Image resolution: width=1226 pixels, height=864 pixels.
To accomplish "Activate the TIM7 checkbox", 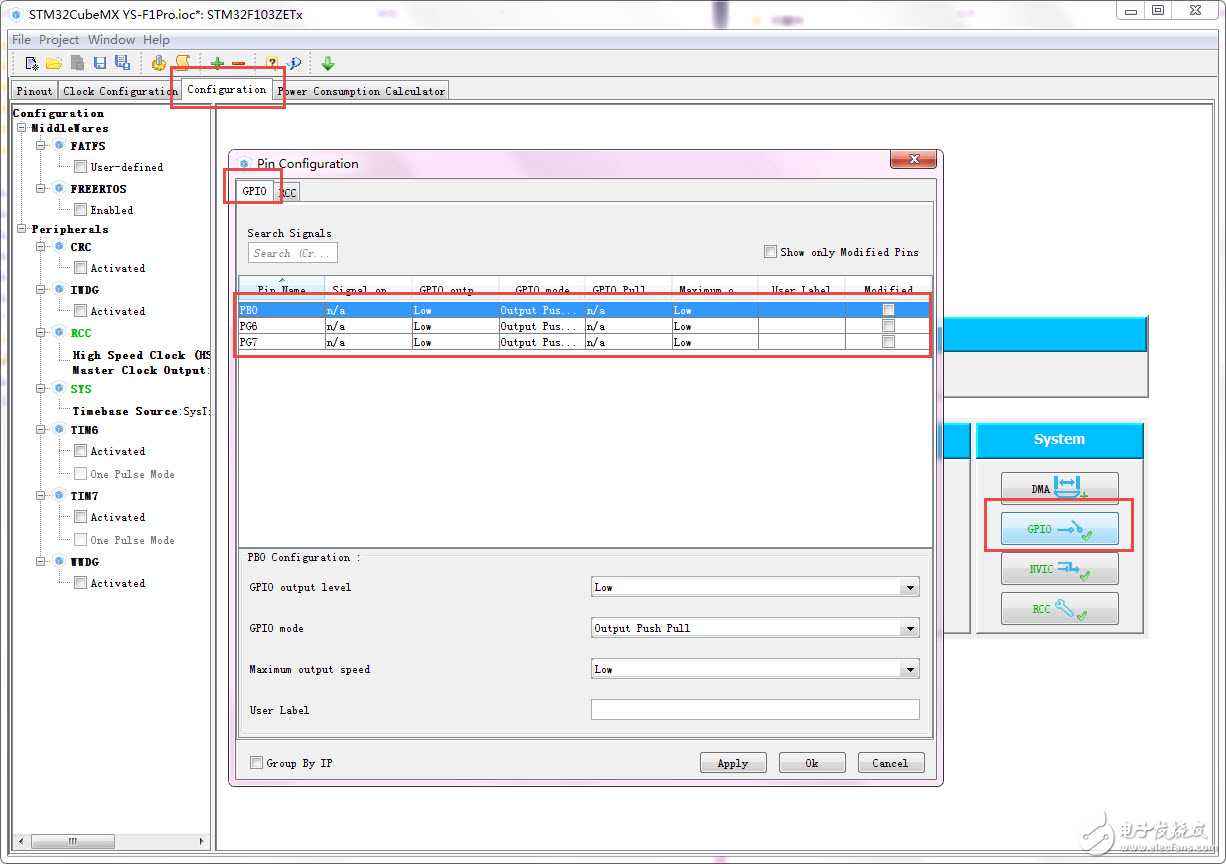I will click(80, 517).
